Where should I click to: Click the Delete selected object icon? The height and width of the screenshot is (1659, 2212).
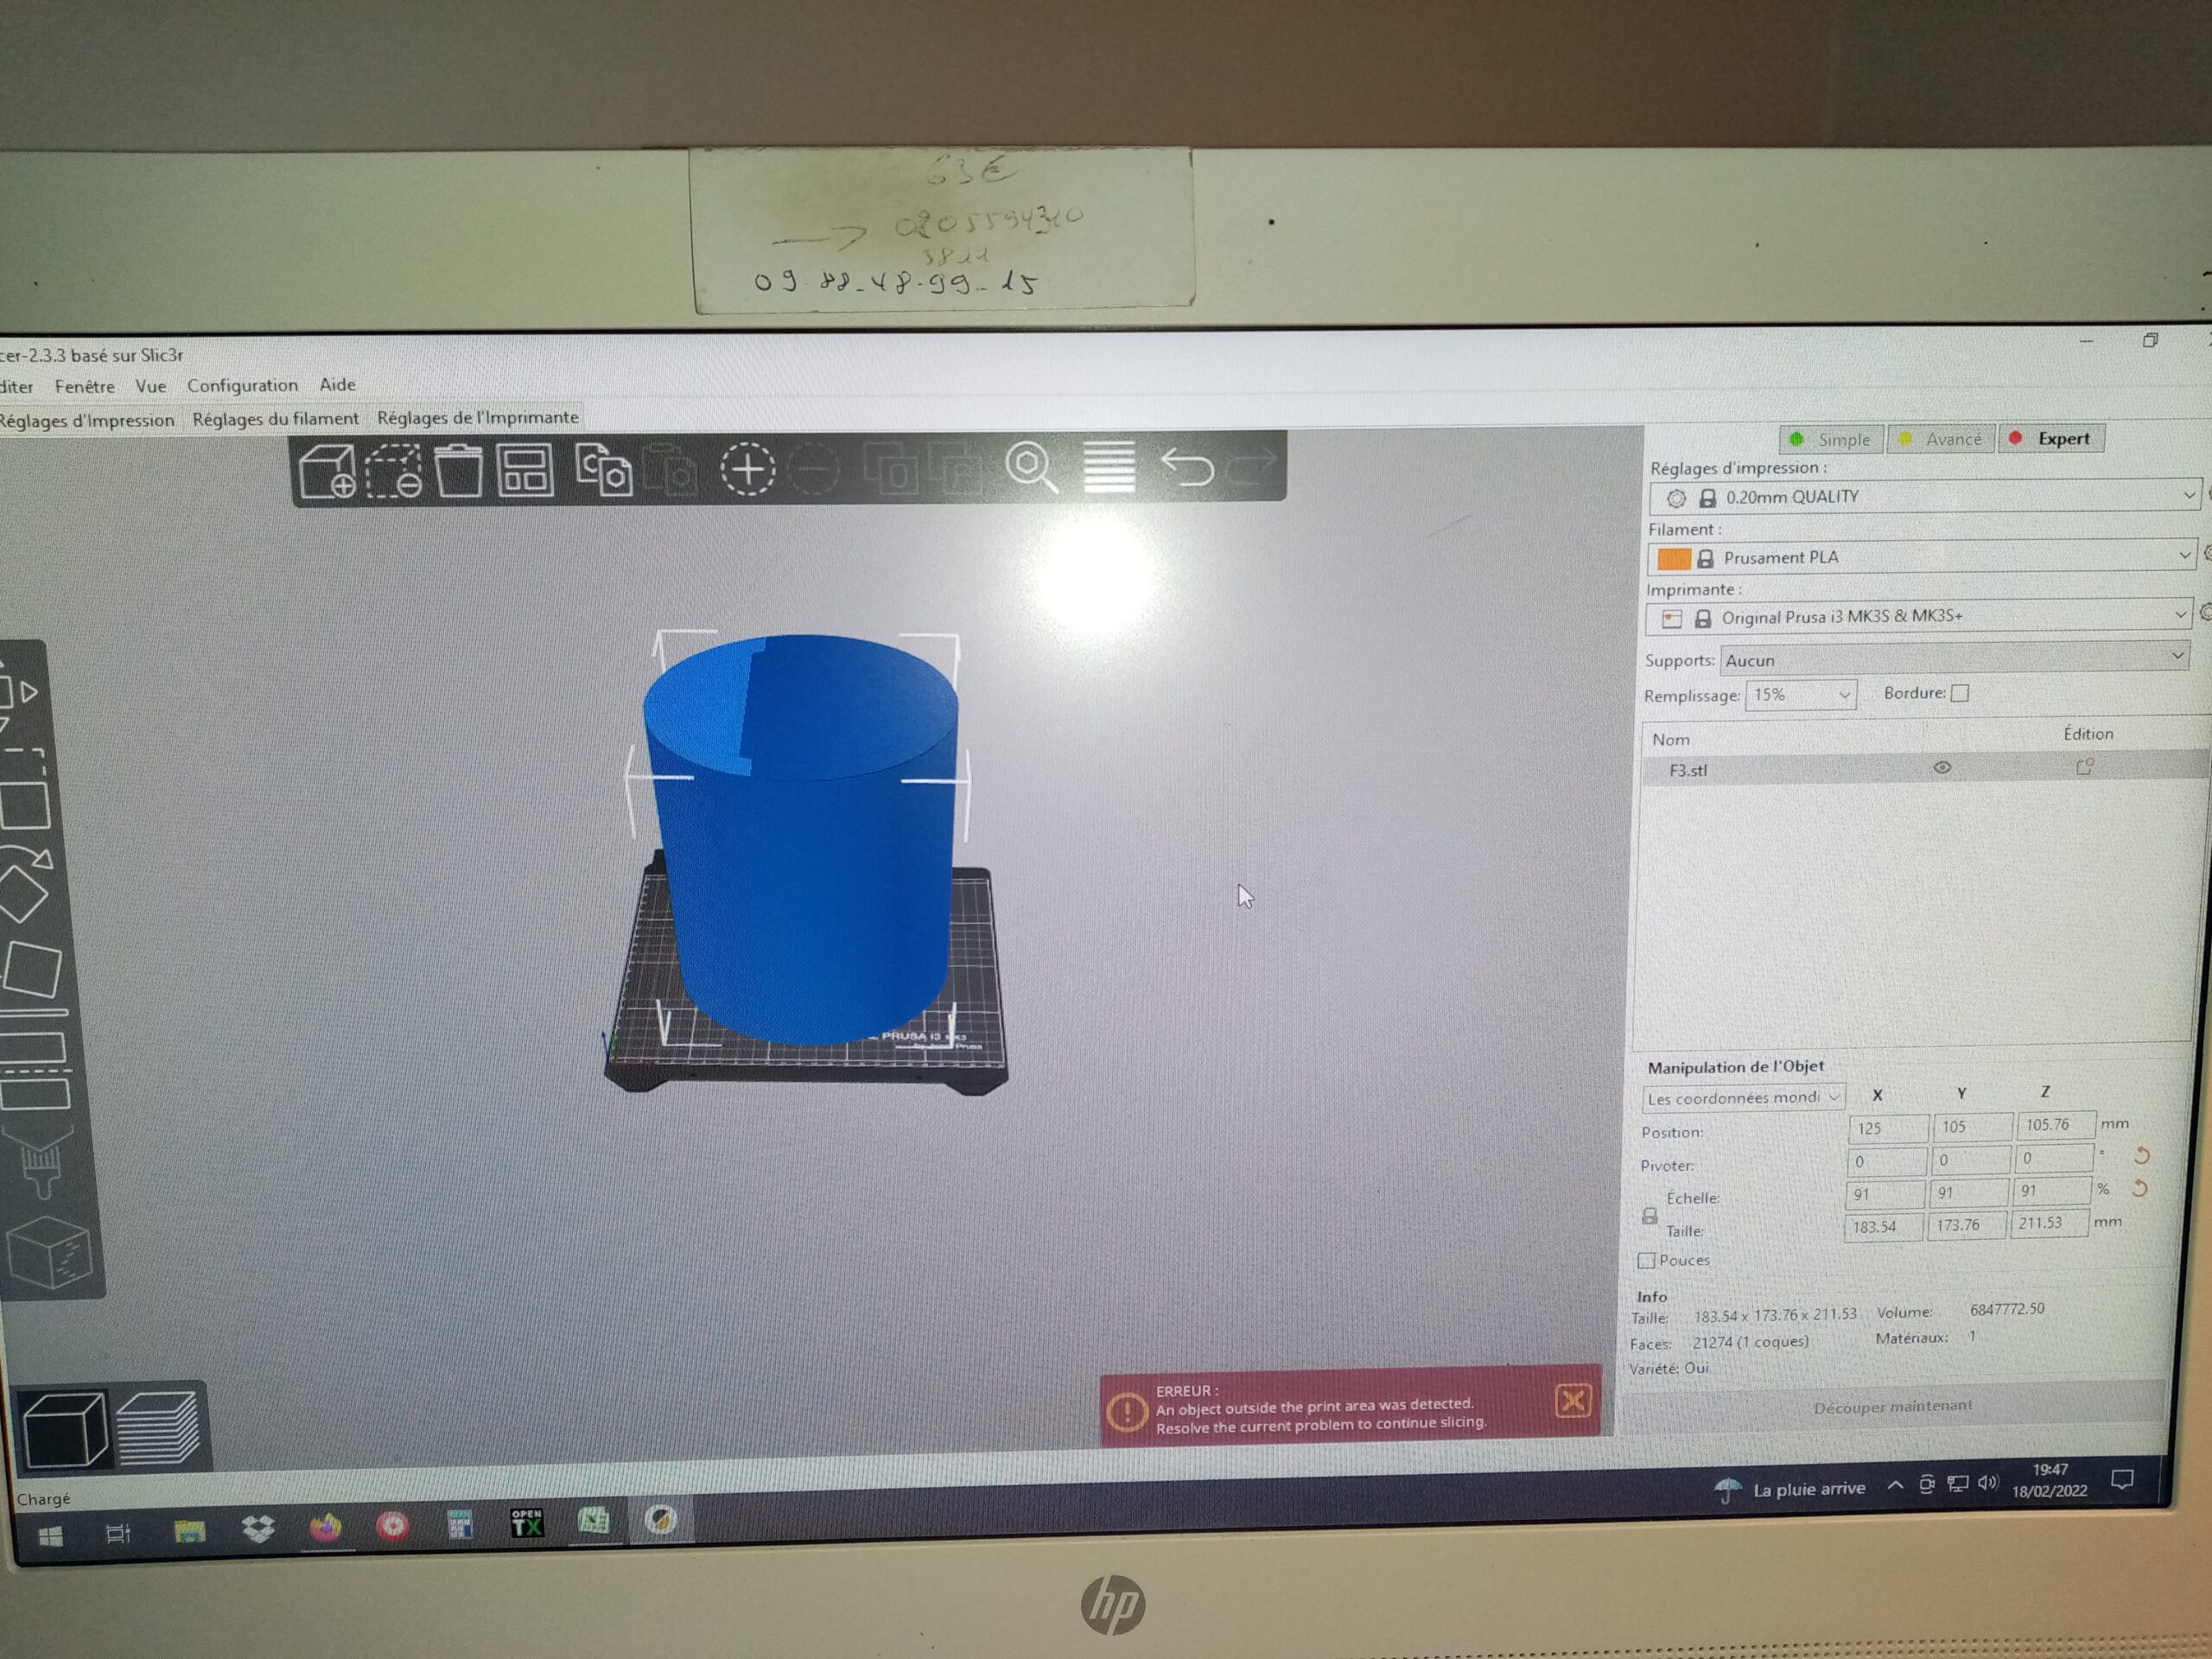point(394,471)
